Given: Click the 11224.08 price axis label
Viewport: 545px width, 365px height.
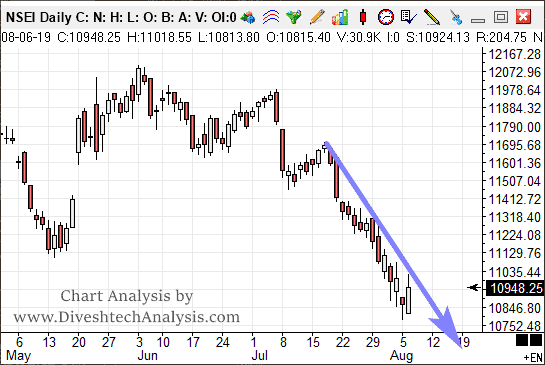Looking at the screenshot, I should pyautogui.click(x=515, y=236).
